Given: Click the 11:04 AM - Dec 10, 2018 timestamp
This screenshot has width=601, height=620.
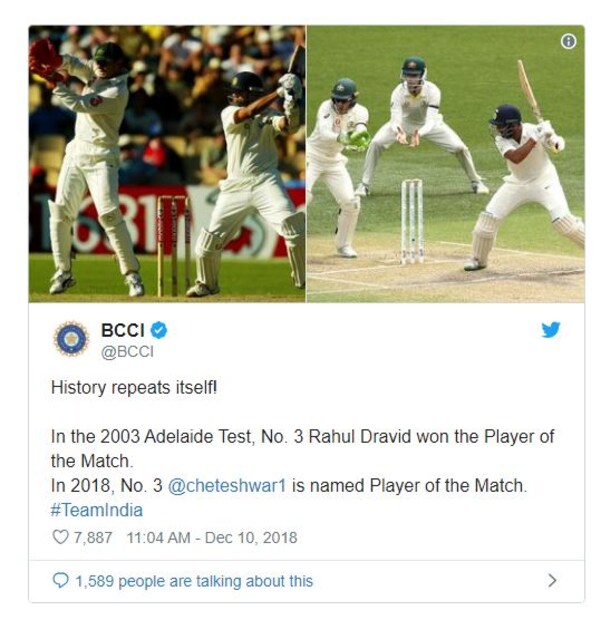Looking at the screenshot, I should coord(212,538).
